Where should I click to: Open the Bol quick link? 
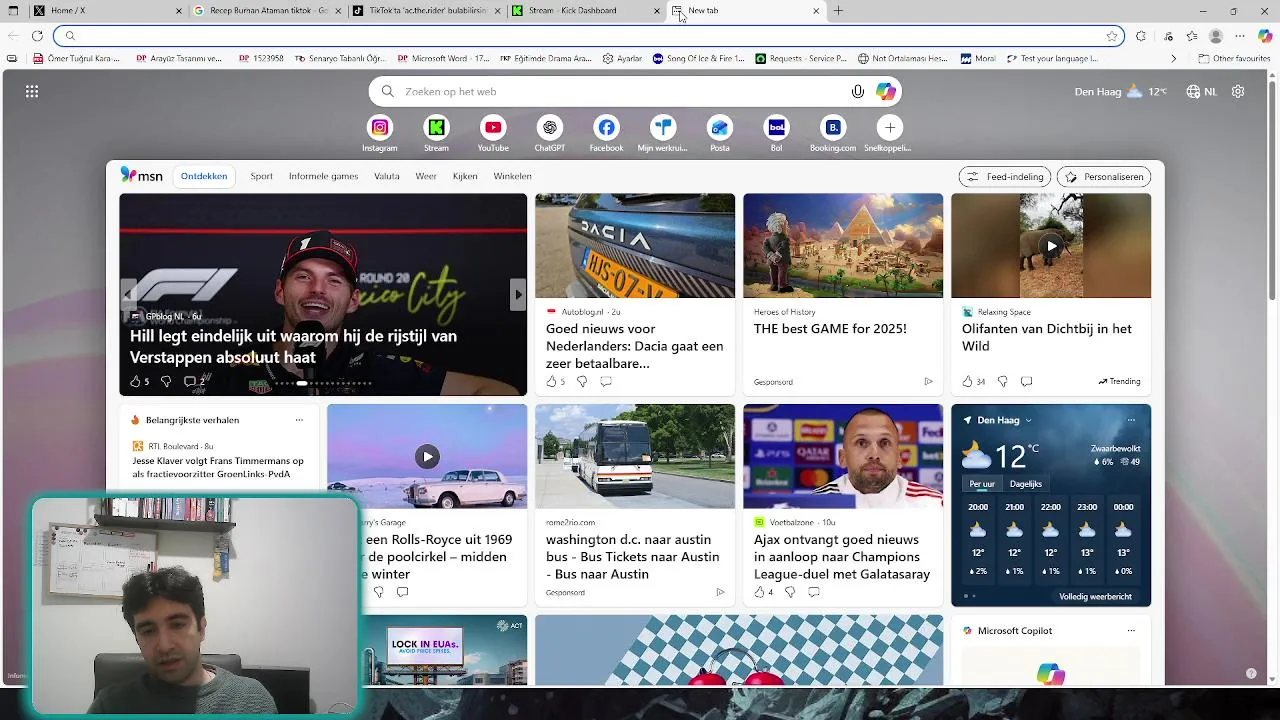776,128
